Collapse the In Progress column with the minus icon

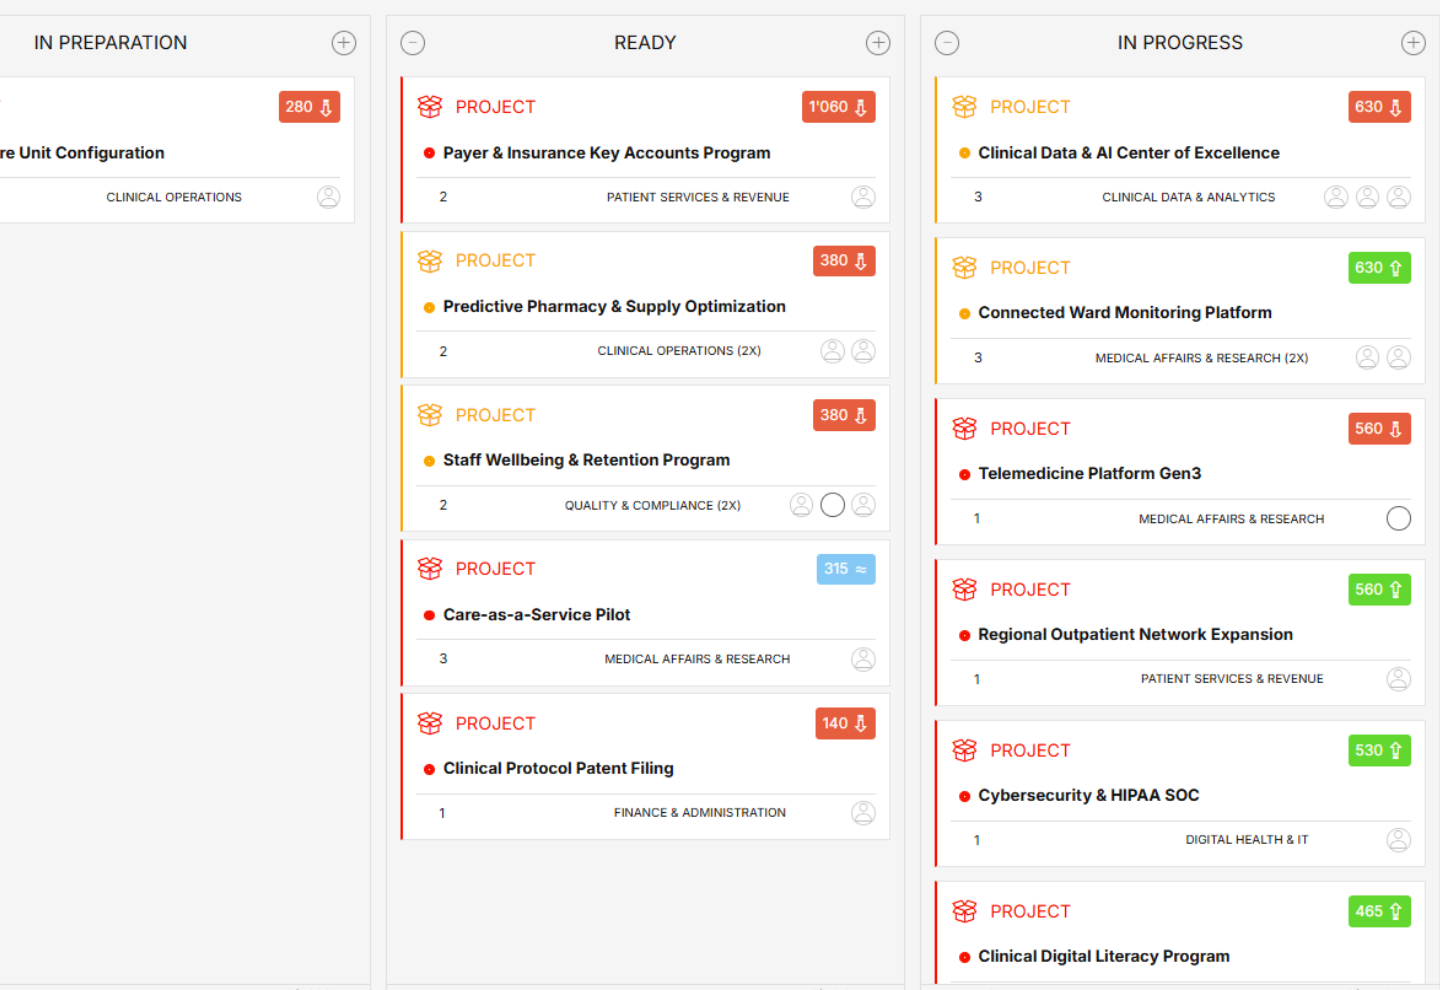[947, 43]
